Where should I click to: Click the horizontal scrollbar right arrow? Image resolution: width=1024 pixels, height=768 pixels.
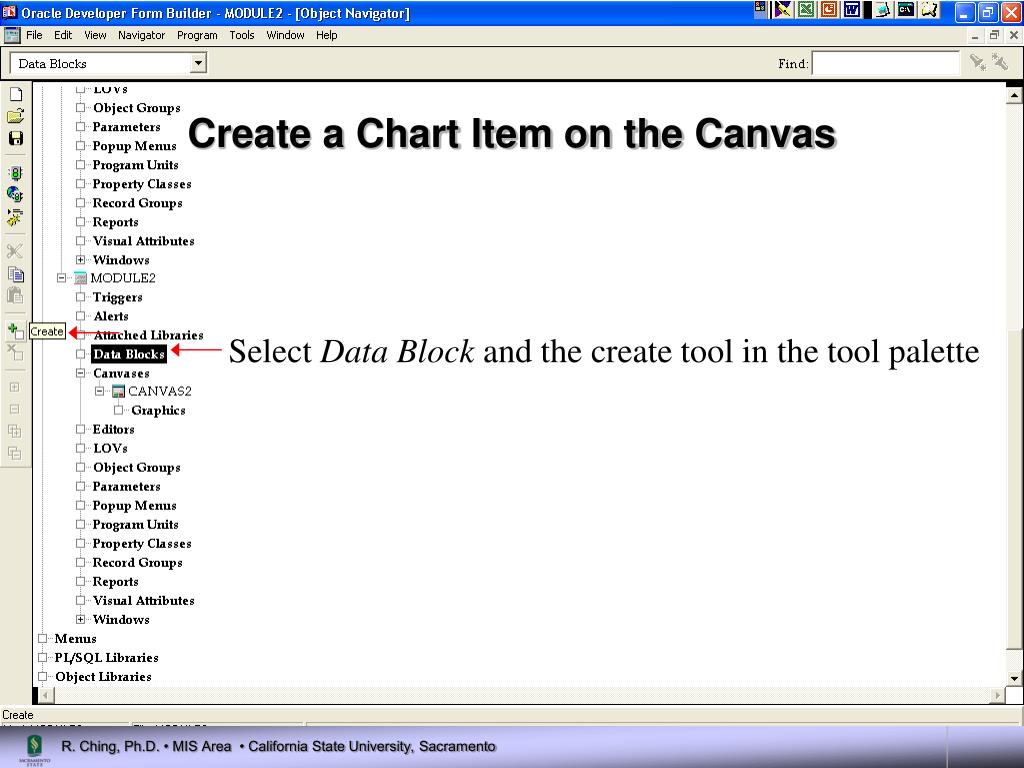click(997, 695)
